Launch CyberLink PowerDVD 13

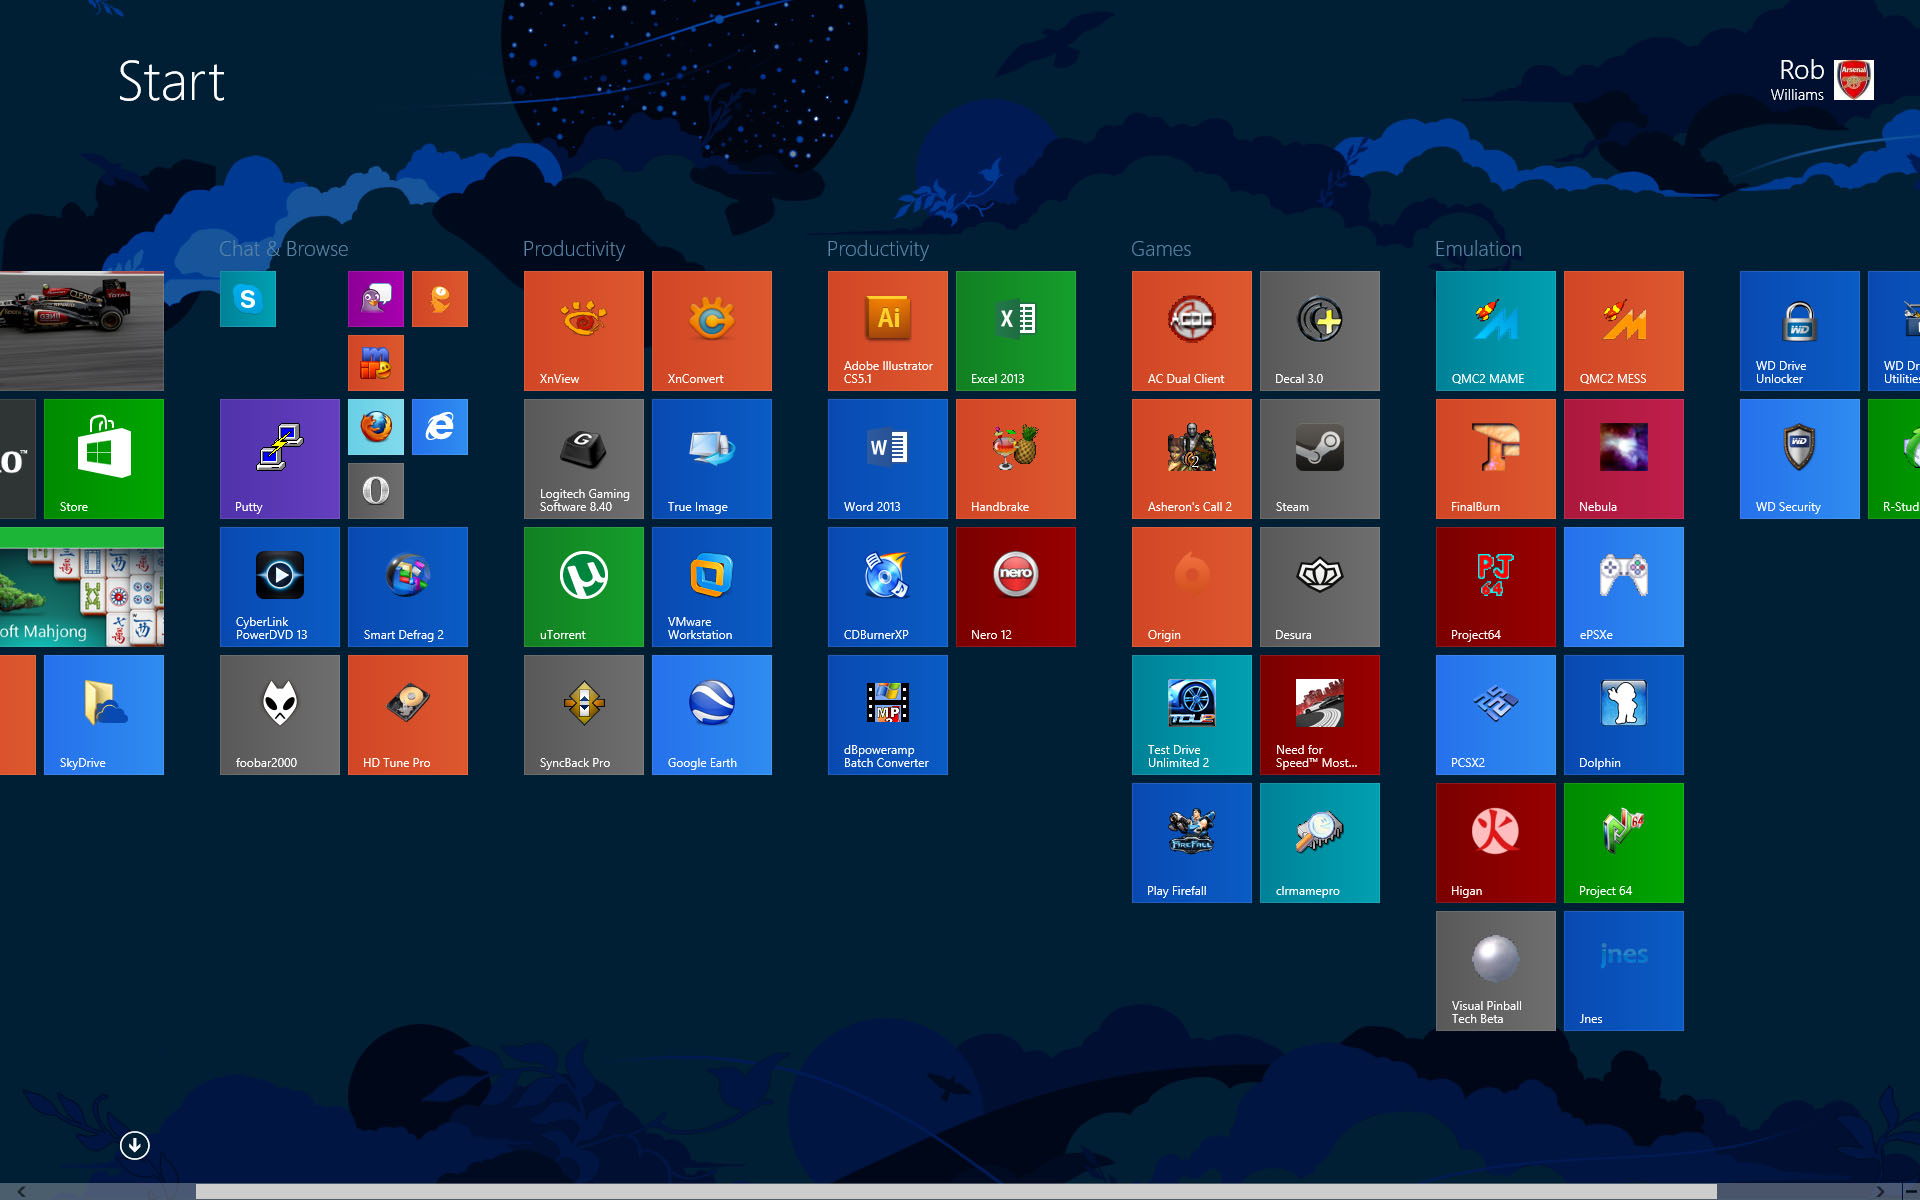point(280,587)
